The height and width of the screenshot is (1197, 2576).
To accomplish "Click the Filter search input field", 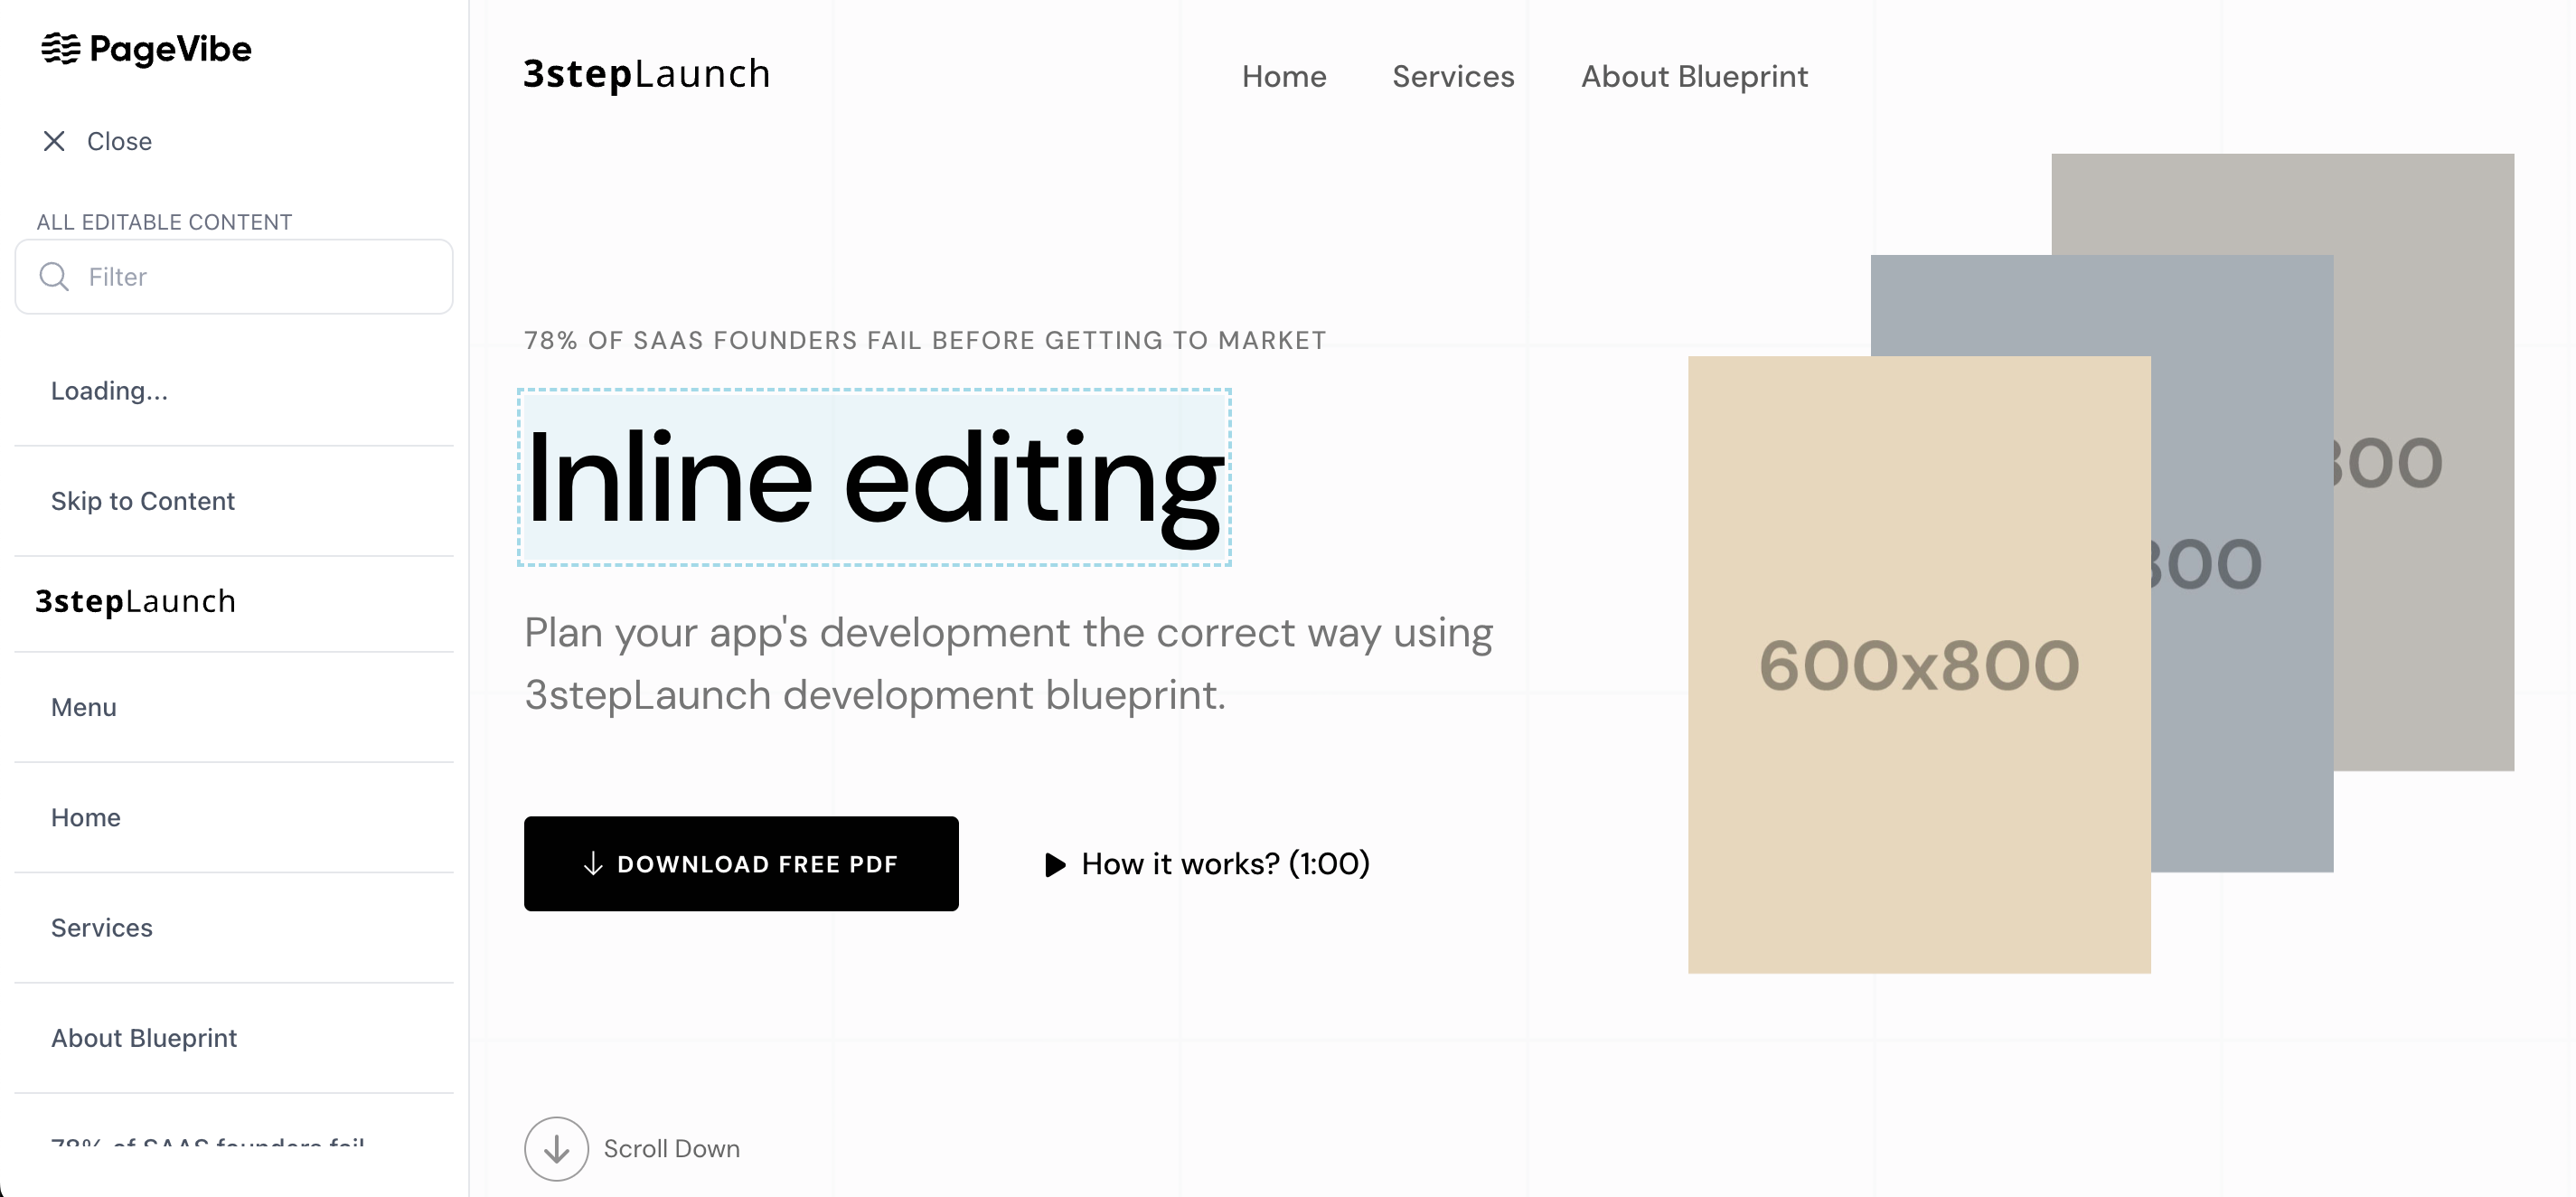I will point(260,277).
